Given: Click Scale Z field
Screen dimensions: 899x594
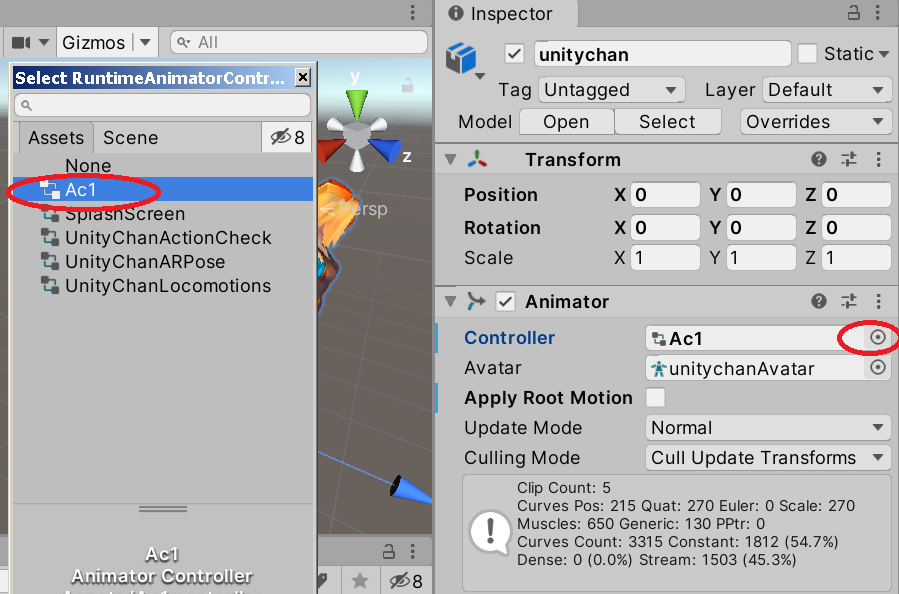Looking at the screenshot, I should pyautogui.click(x=856, y=258).
